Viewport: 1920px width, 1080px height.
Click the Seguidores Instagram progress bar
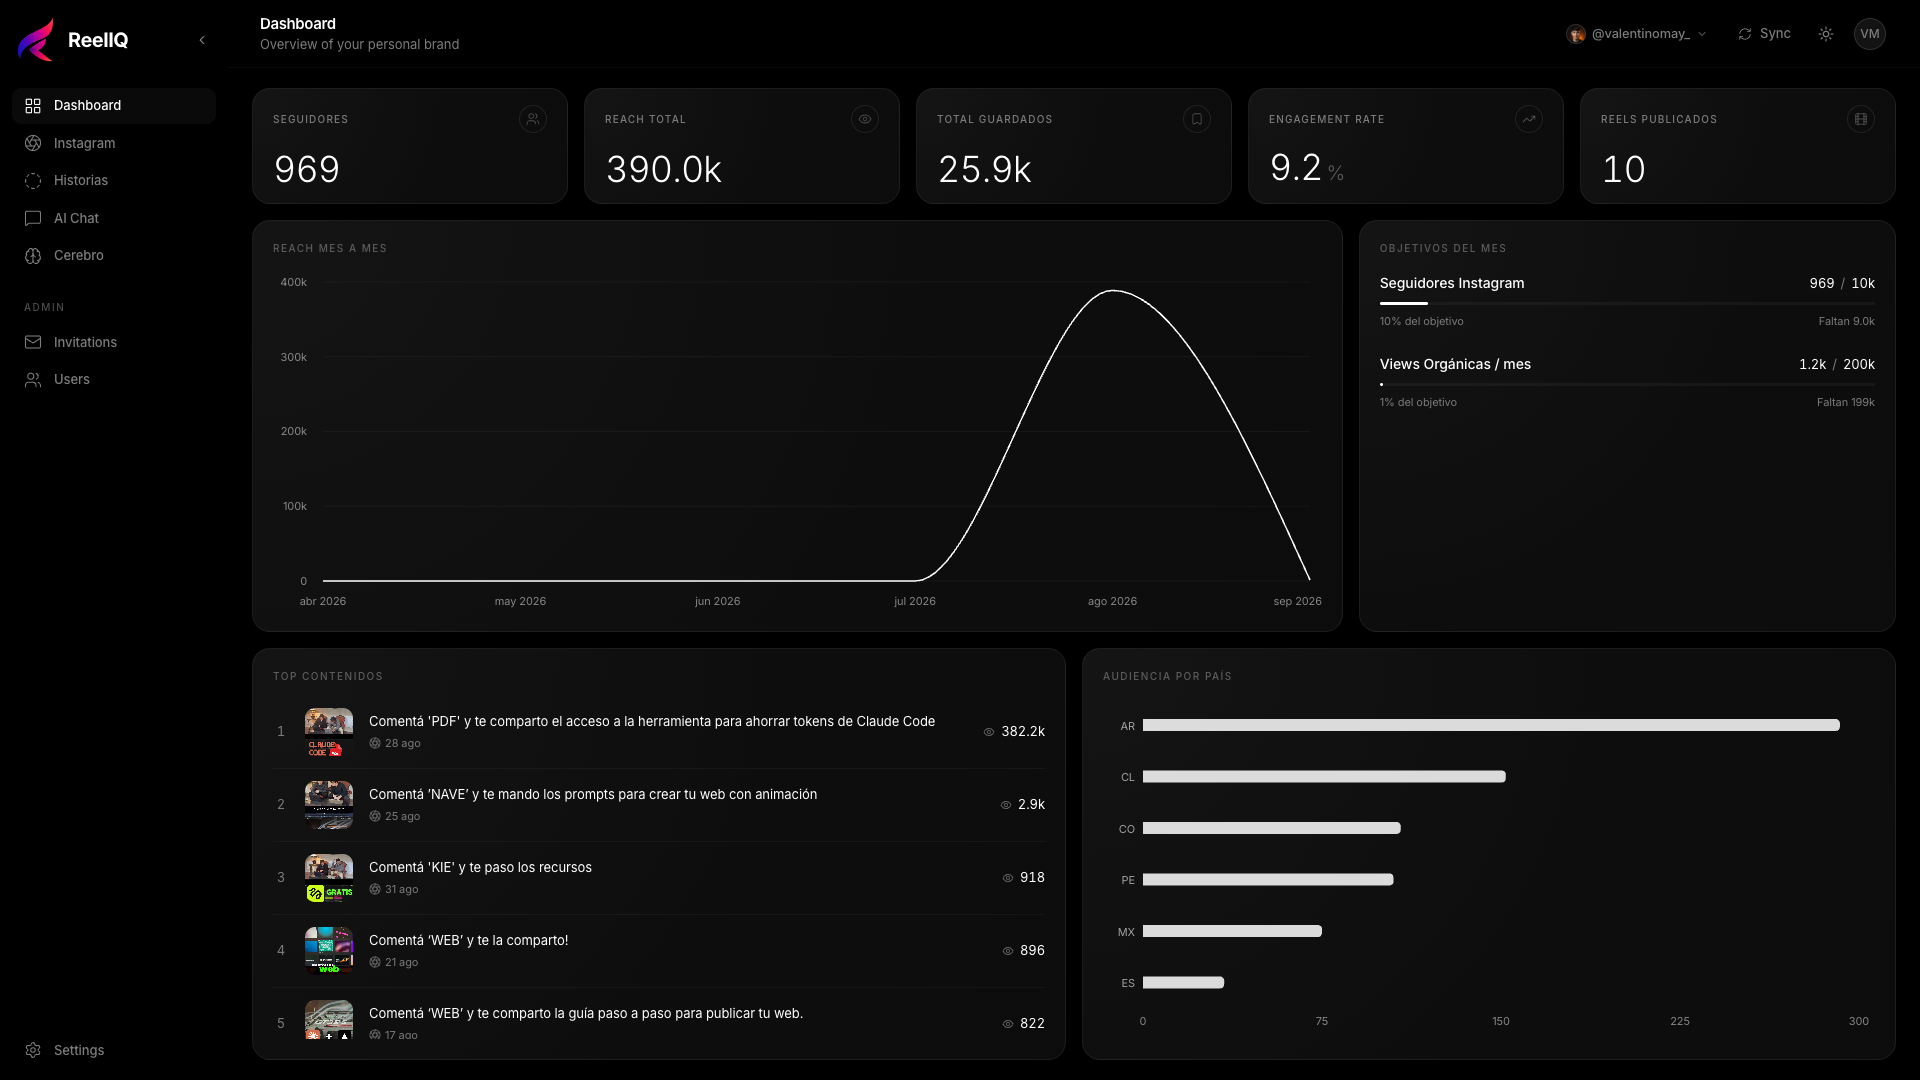point(1627,303)
